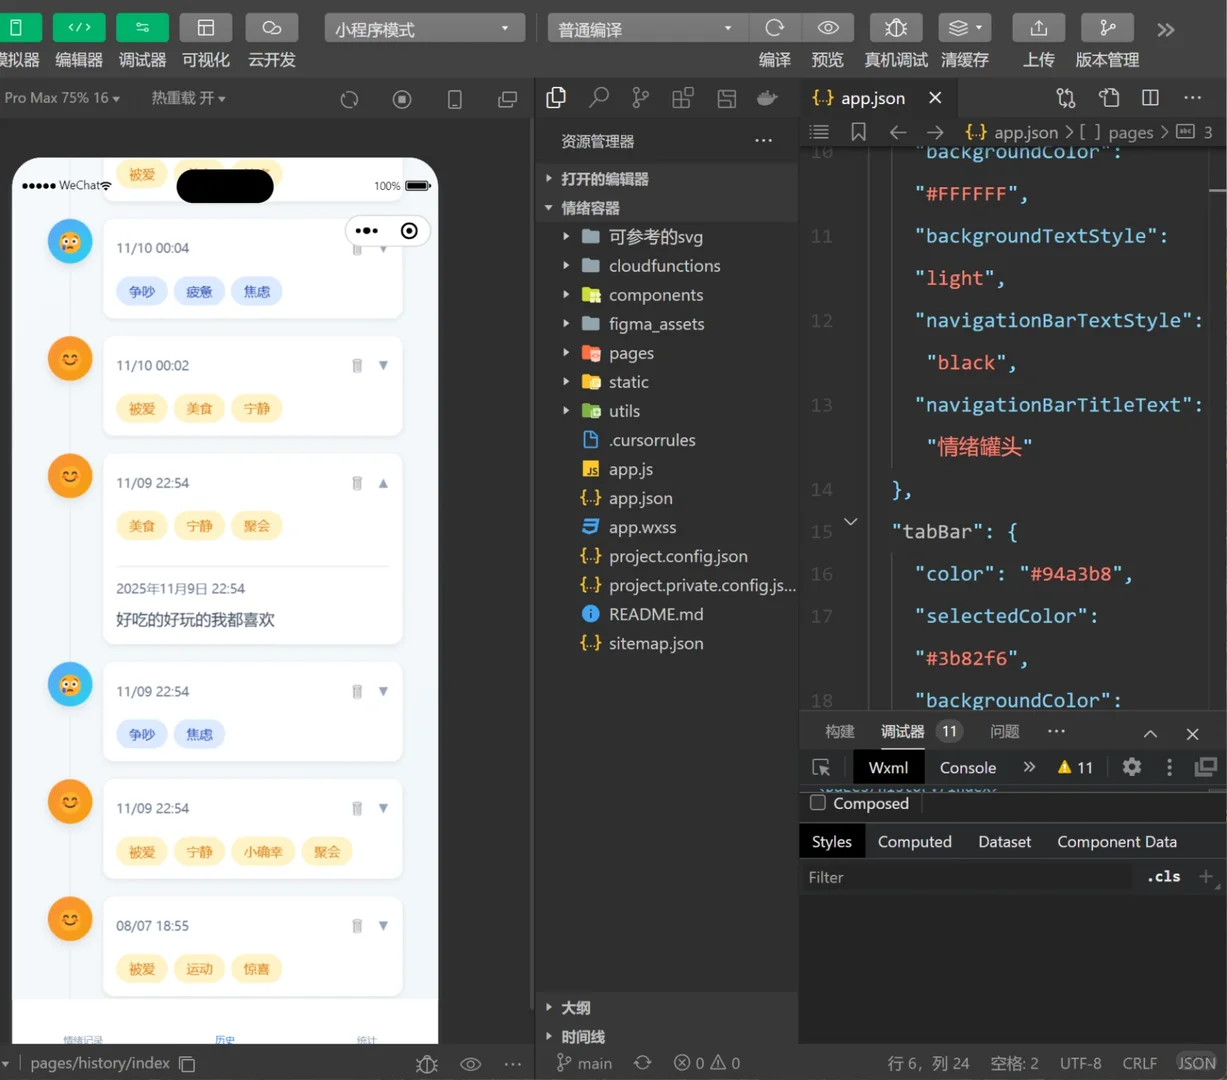Refresh the simulator
The image size is (1227, 1080).
[349, 99]
